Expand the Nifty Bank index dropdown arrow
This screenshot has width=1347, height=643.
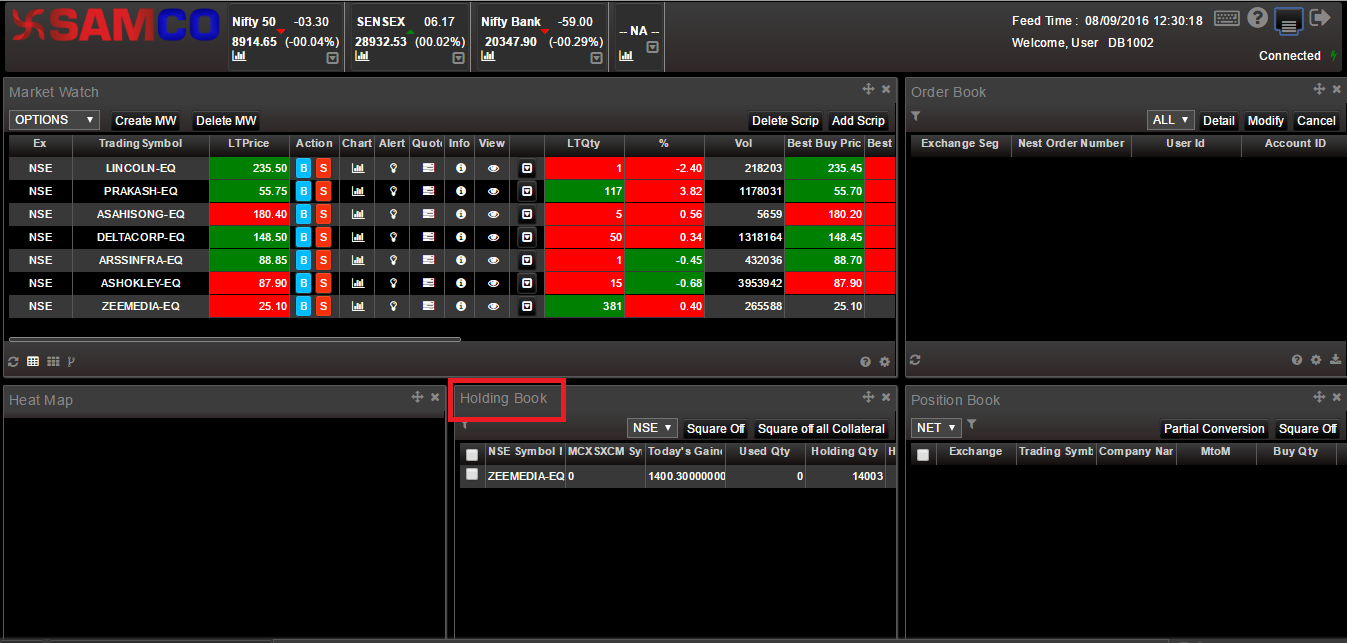click(x=597, y=58)
